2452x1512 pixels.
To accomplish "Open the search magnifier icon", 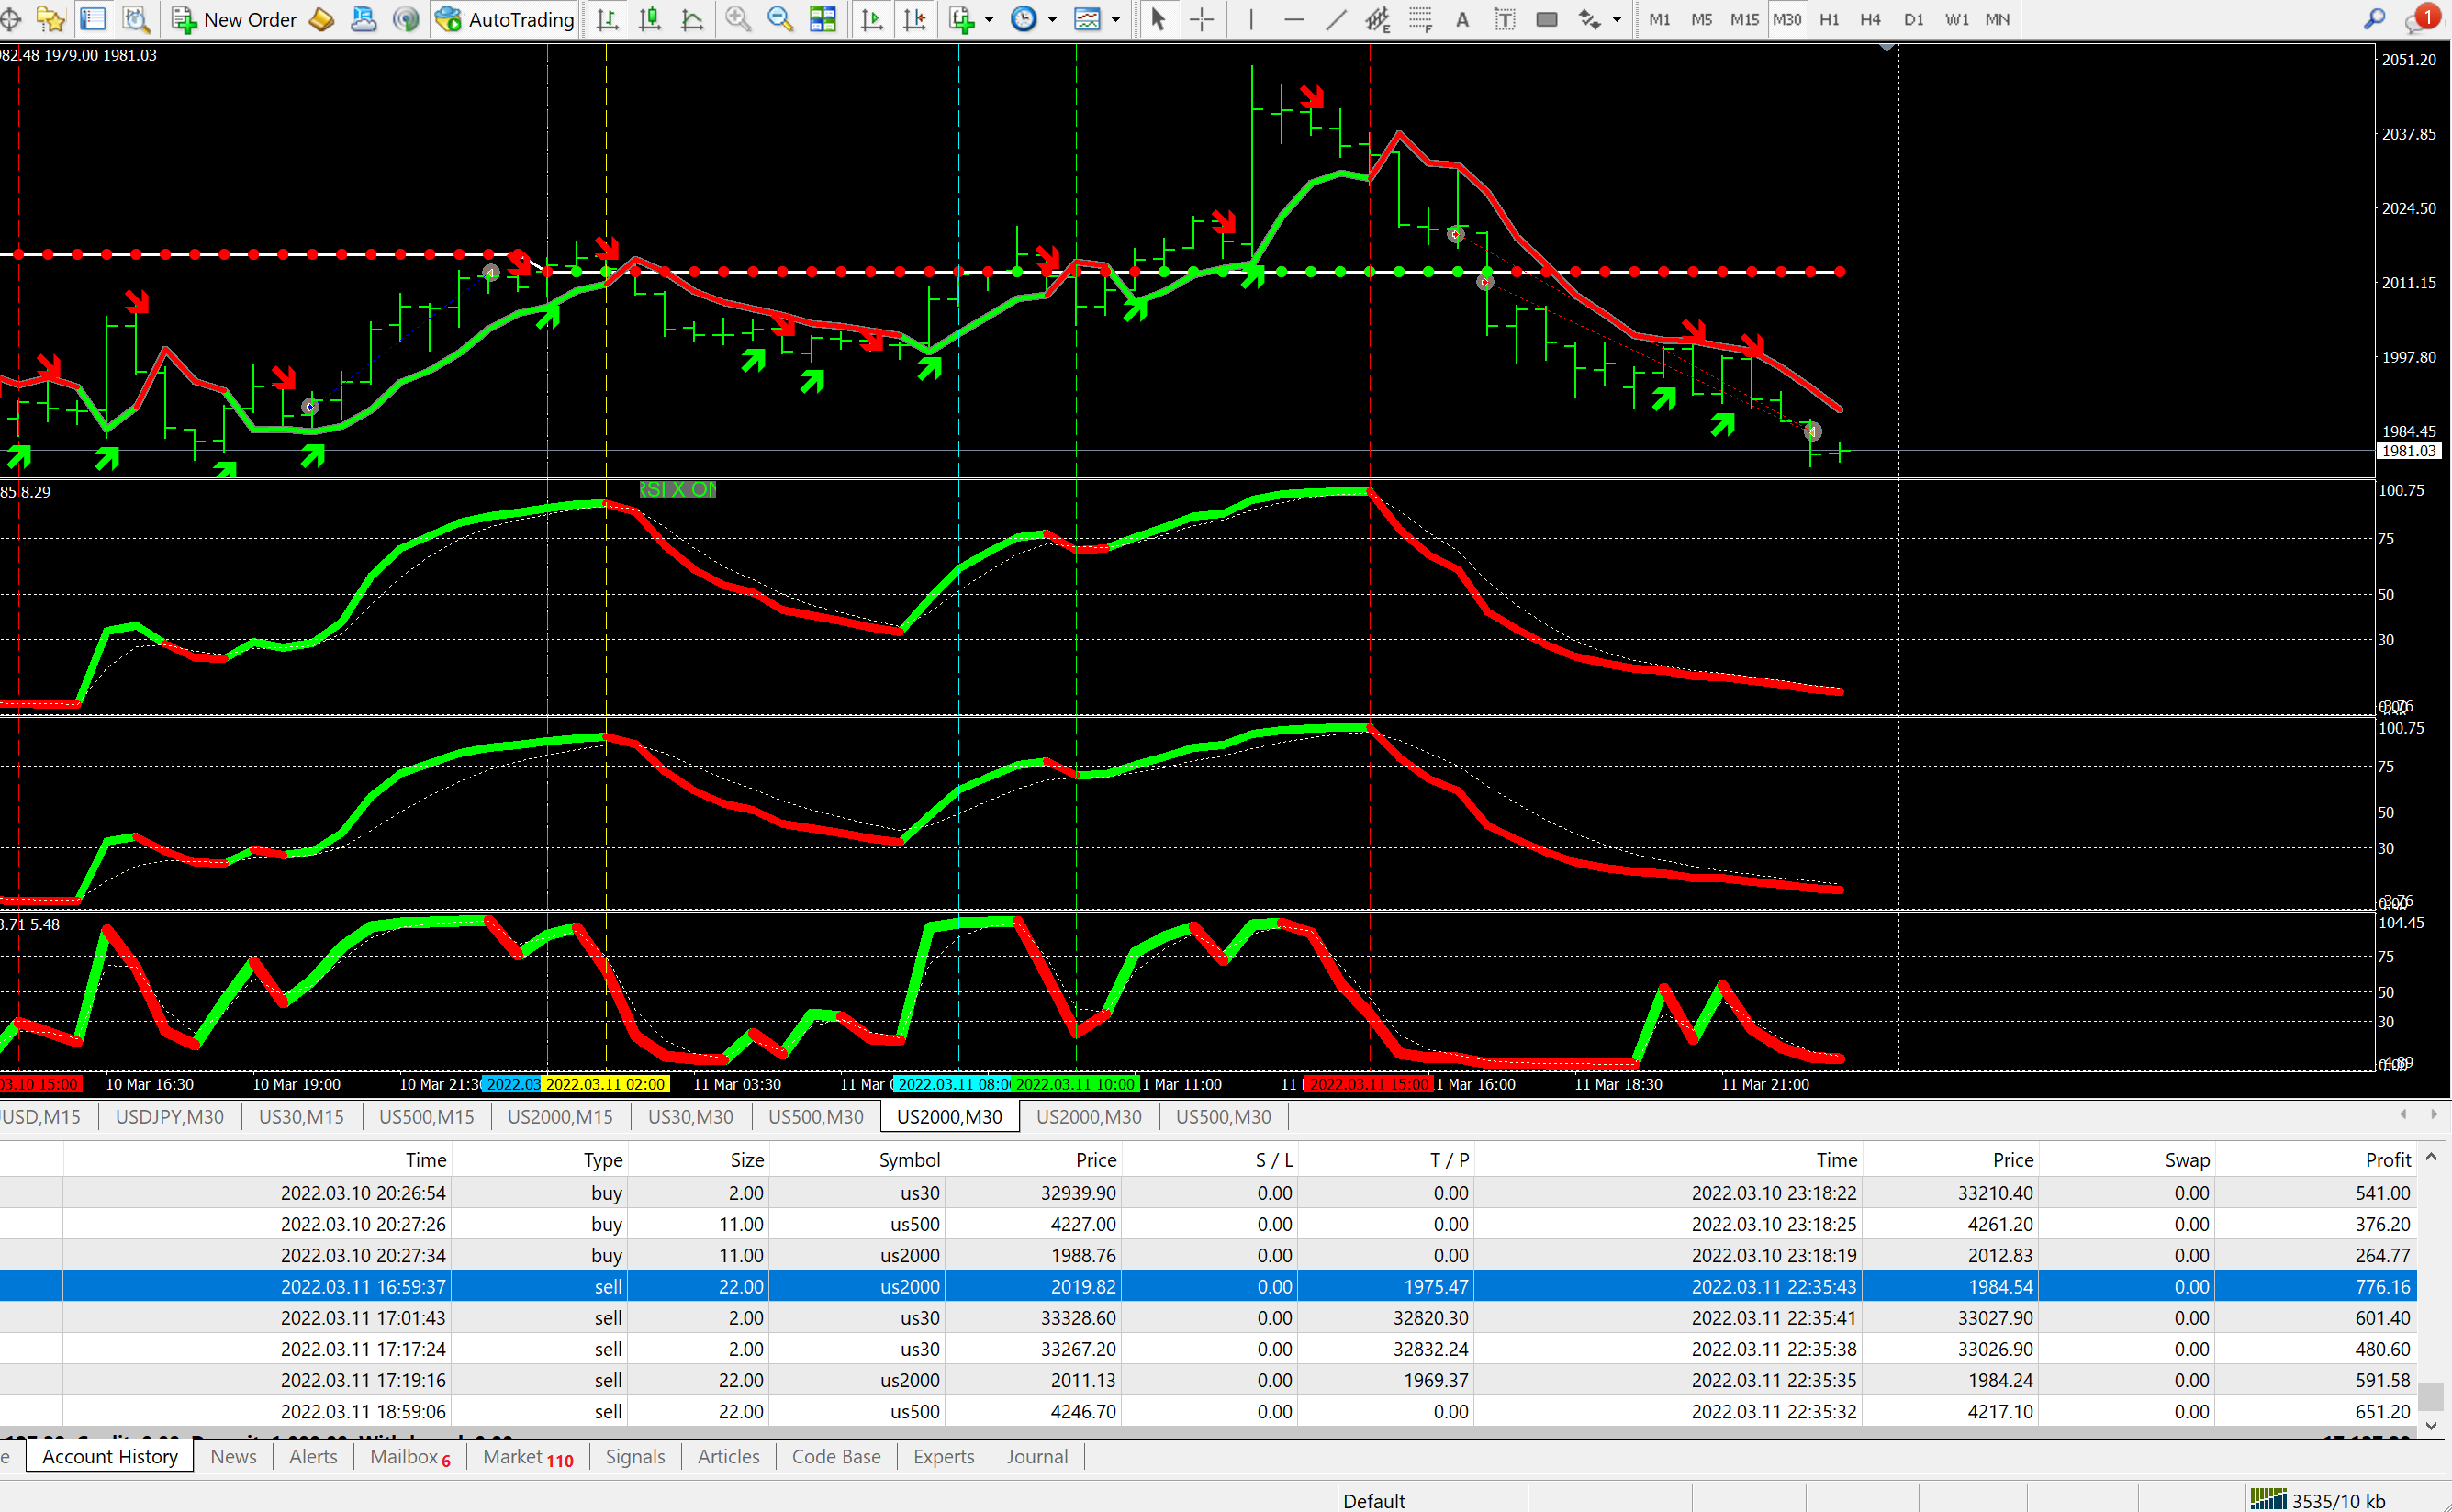I will pos(2373,19).
